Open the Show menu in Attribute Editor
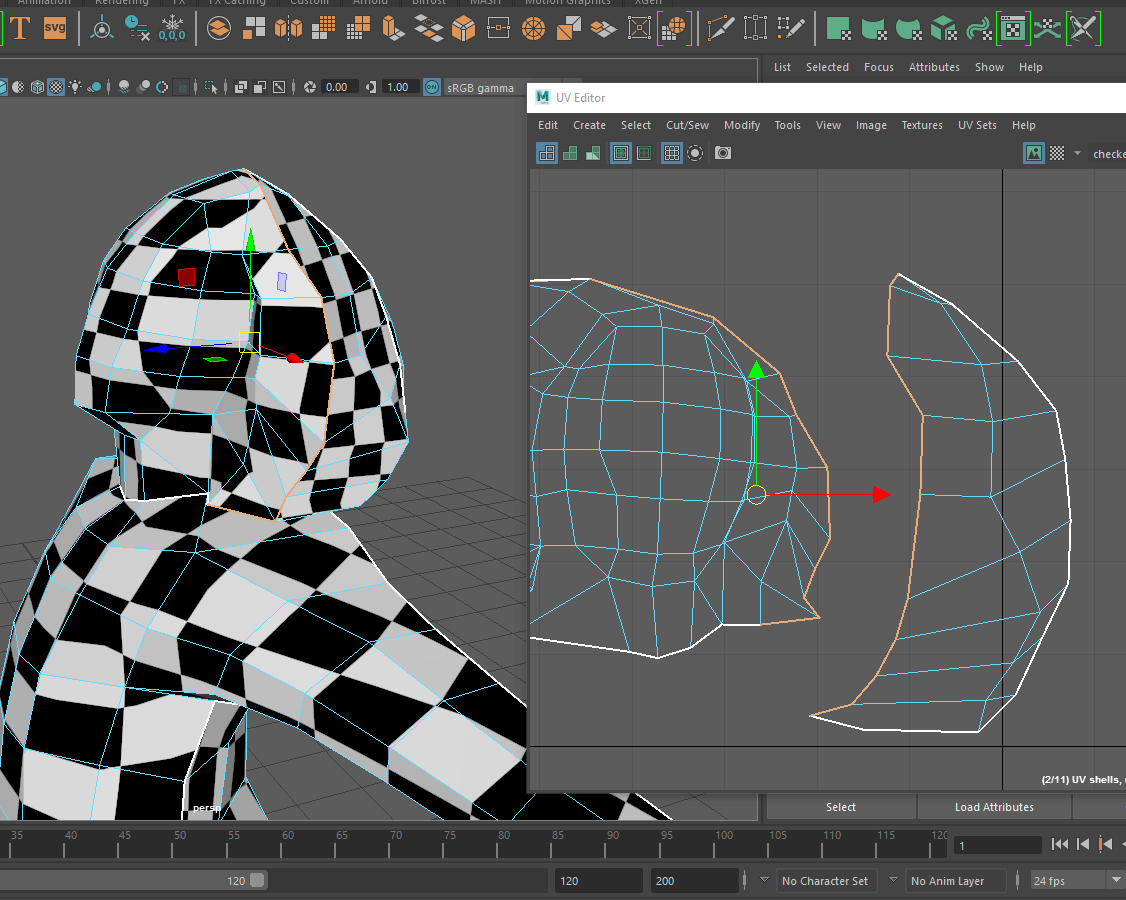Viewport: 1126px width, 900px height. 989,67
